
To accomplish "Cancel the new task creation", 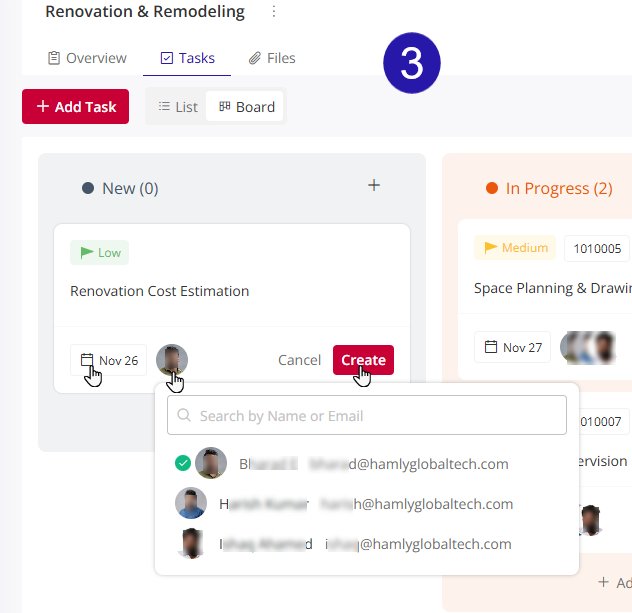I will click(299, 360).
